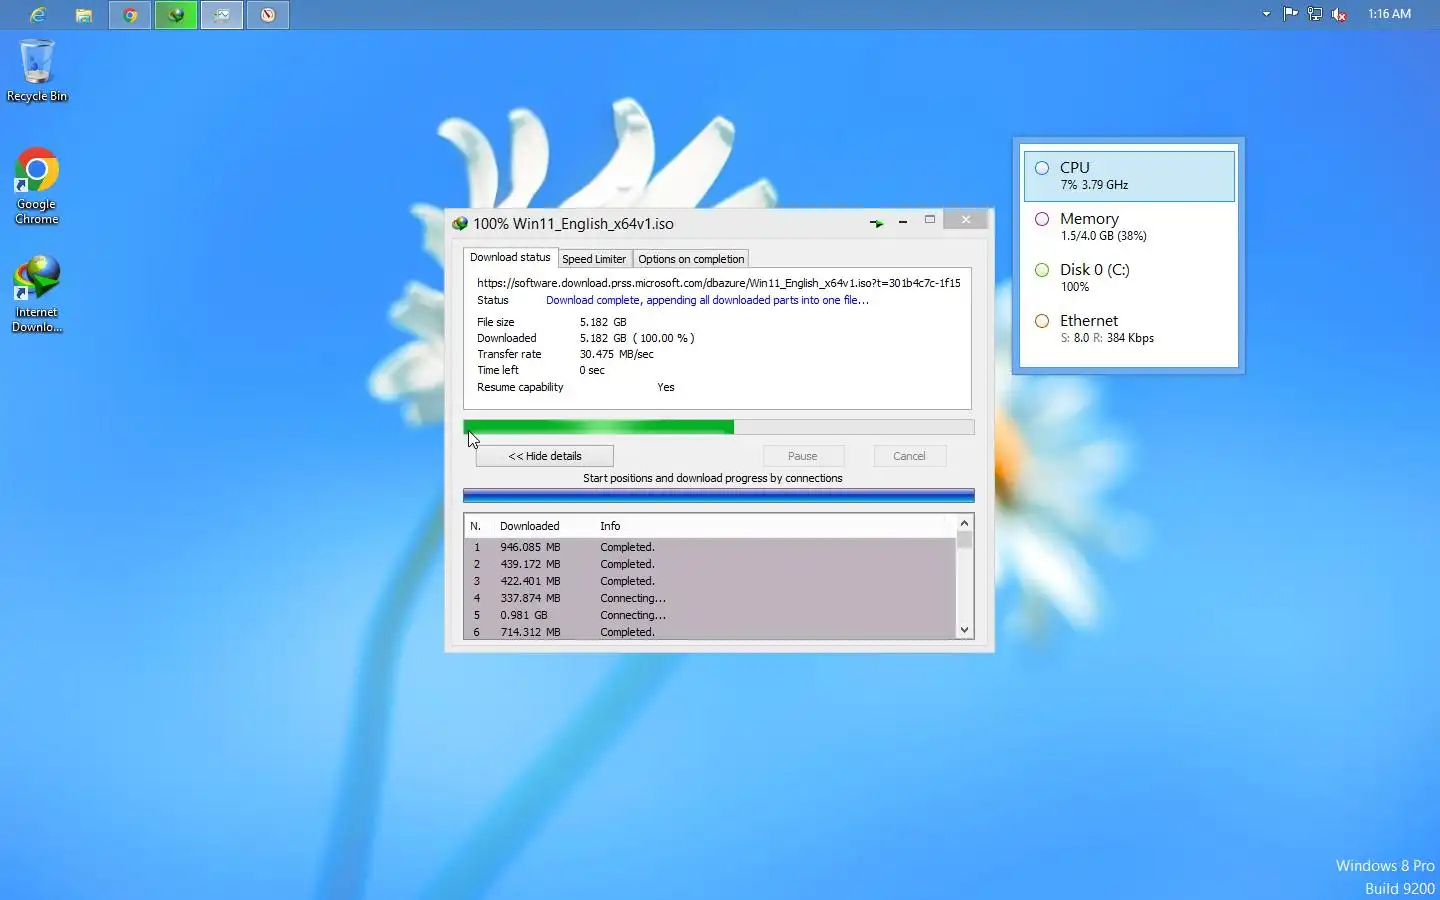This screenshot has height=900, width=1440.
Task: Click the Pause button
Action: click(803, 456)
